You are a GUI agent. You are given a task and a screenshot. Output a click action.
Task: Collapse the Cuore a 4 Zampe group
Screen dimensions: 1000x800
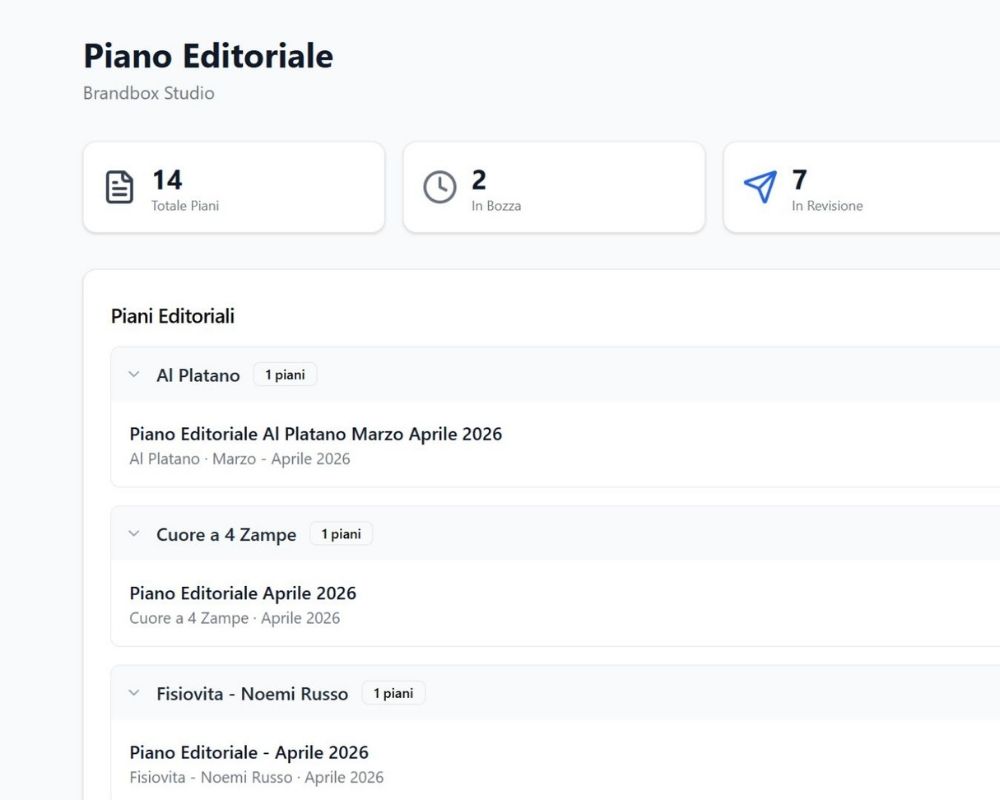pos(133,533)
